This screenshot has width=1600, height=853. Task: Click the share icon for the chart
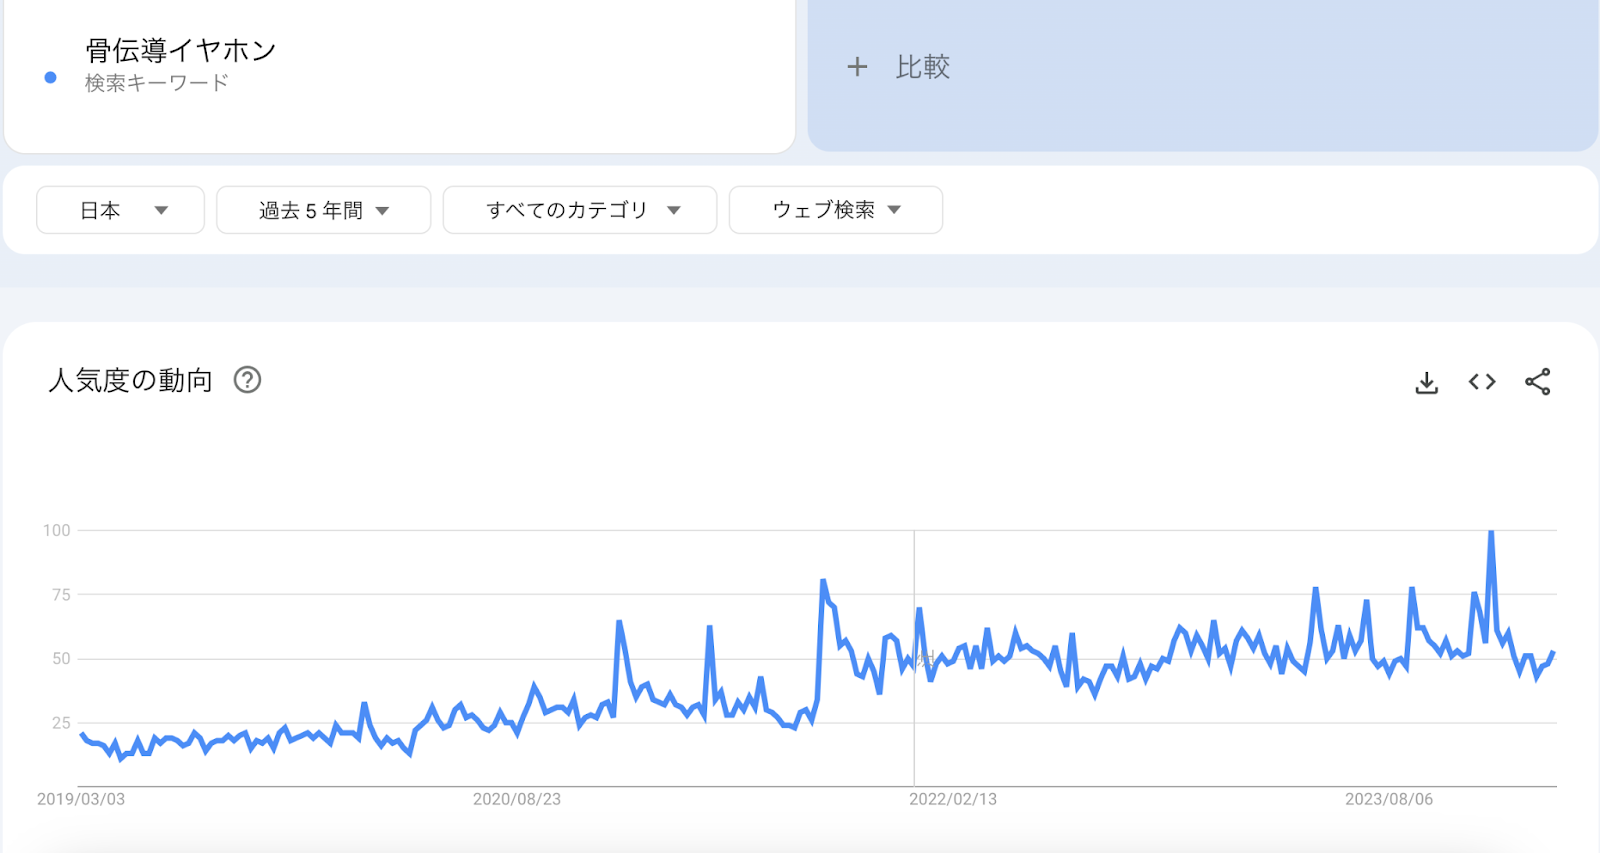(1538, 382)
